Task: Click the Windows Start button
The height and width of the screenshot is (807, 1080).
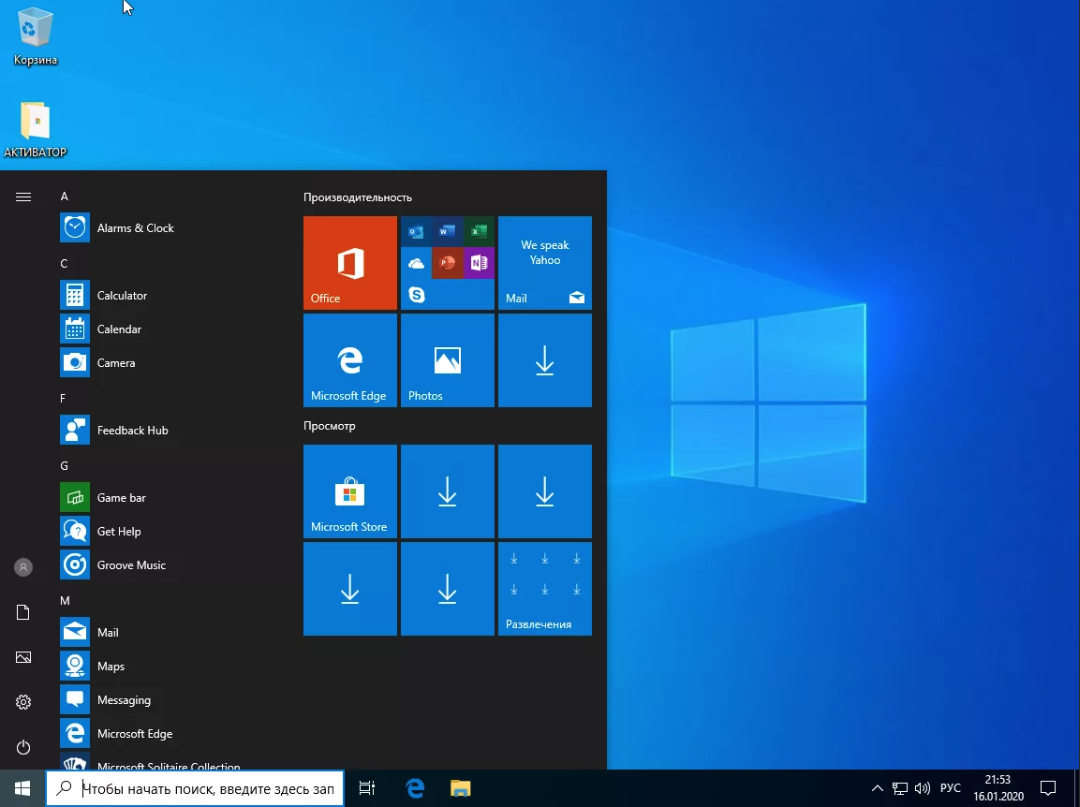Action: pyautogui.click(x=22, y=788)
